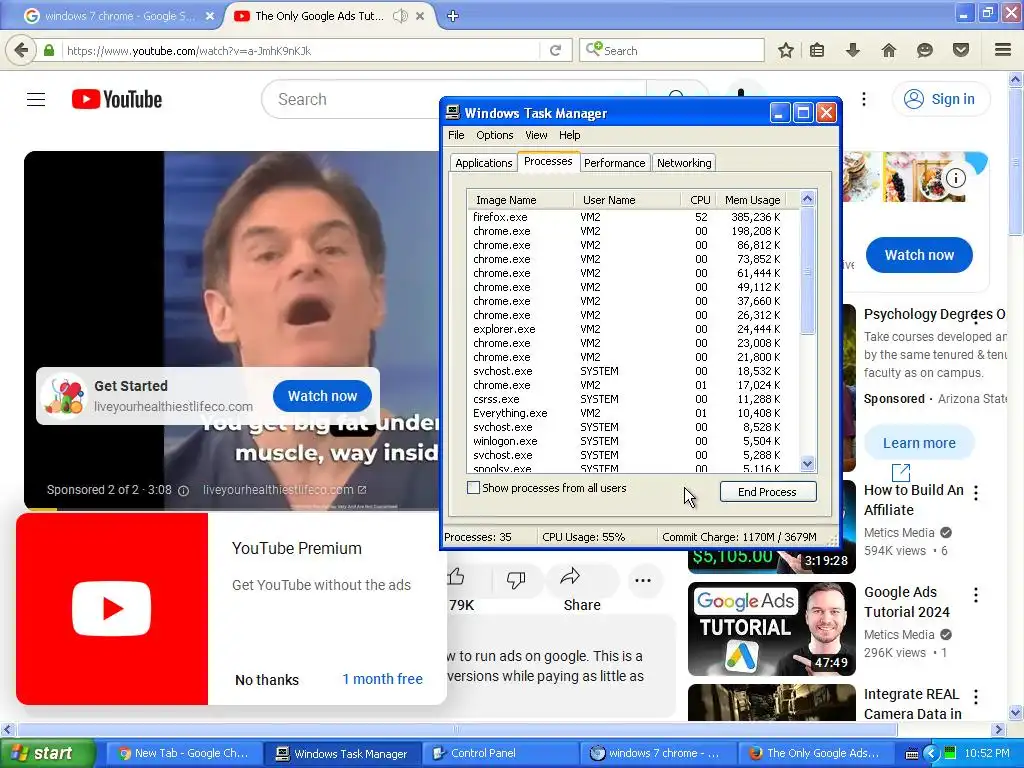Switch to the Performance tab
The image size is (1024, 768).
point(615,163)
